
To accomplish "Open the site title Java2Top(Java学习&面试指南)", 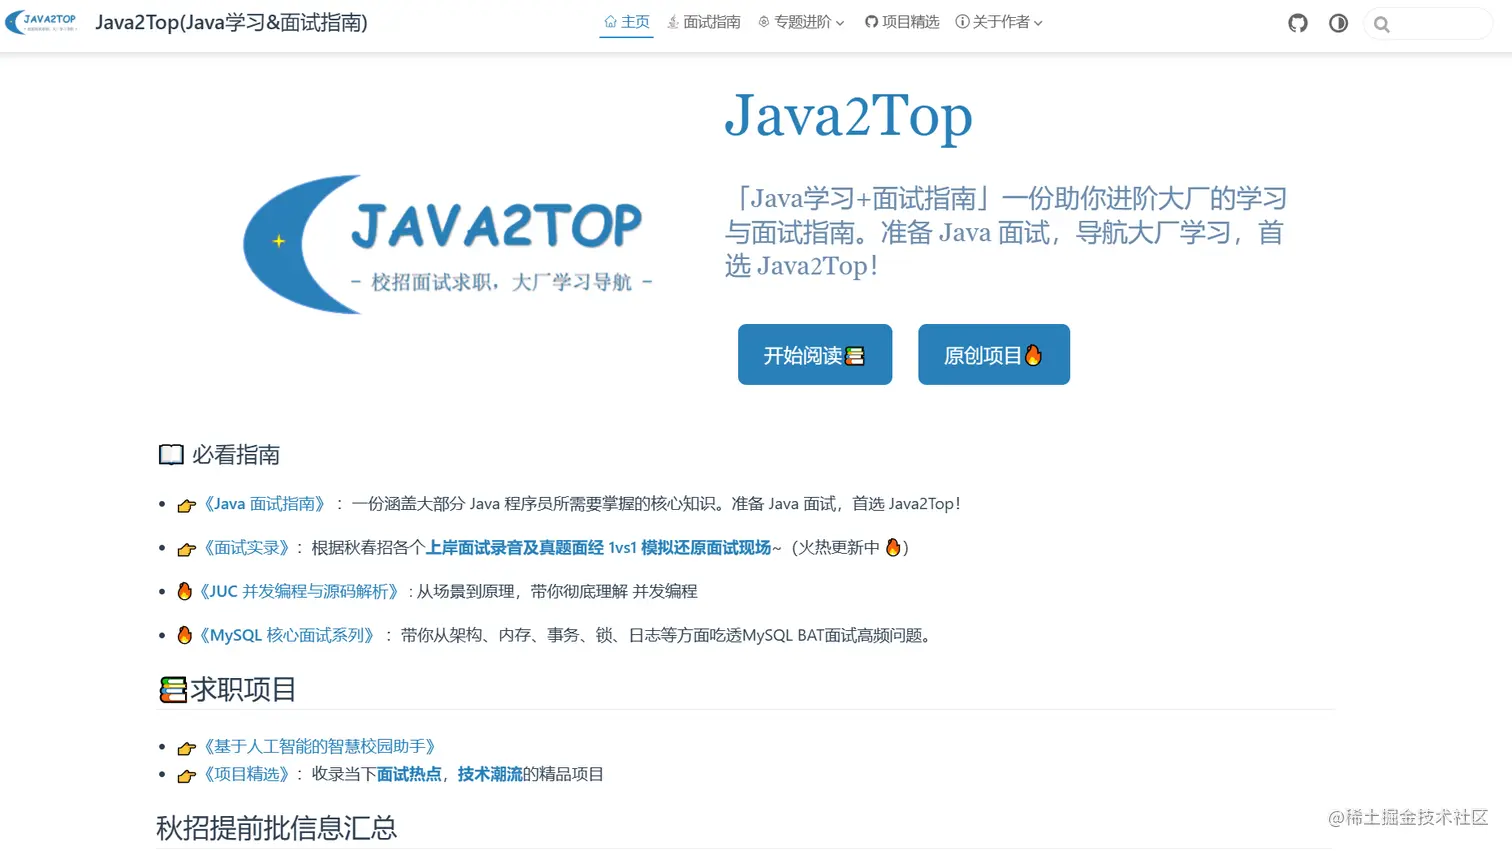I will click(231, 22).
